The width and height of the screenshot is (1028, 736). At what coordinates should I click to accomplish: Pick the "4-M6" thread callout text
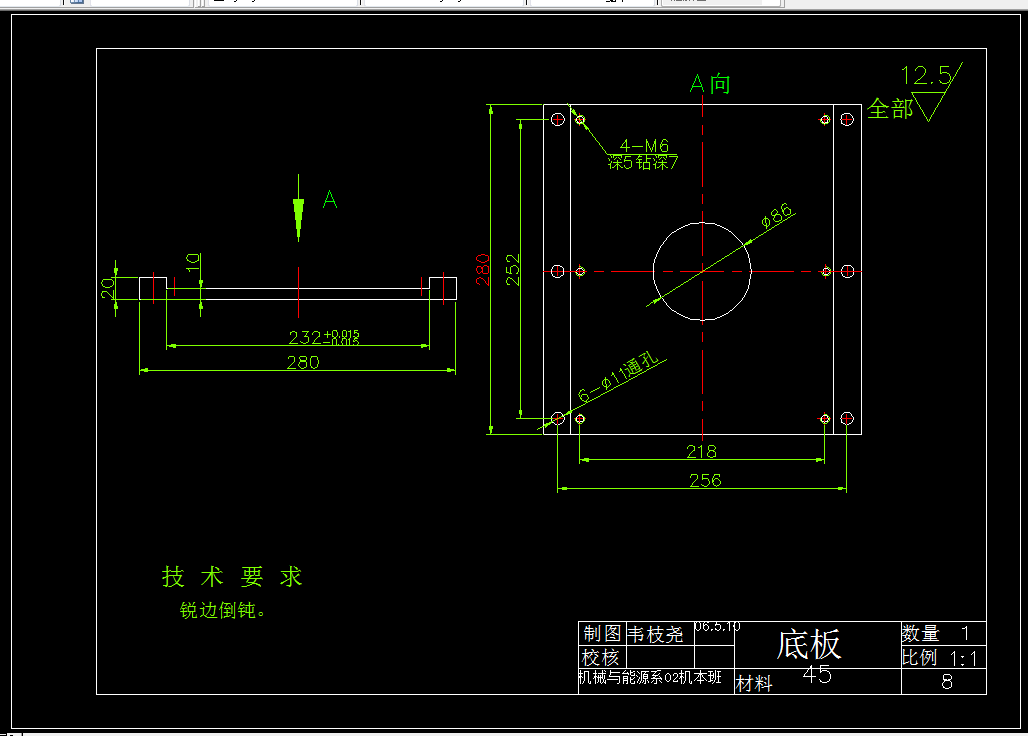(644, 145)
